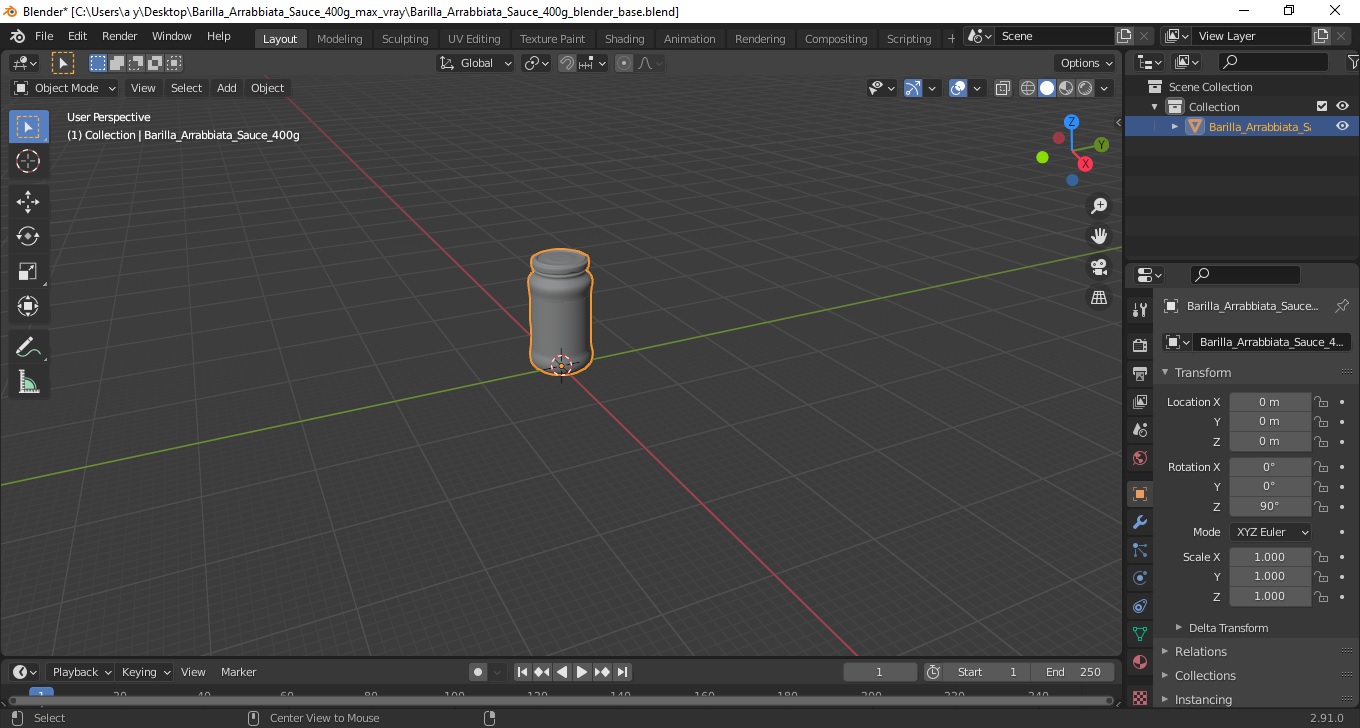Image resolution: width=1360 pixels, height=728 pixels.
Task: Open the Edit menu
Action: (x=77, y=36)
